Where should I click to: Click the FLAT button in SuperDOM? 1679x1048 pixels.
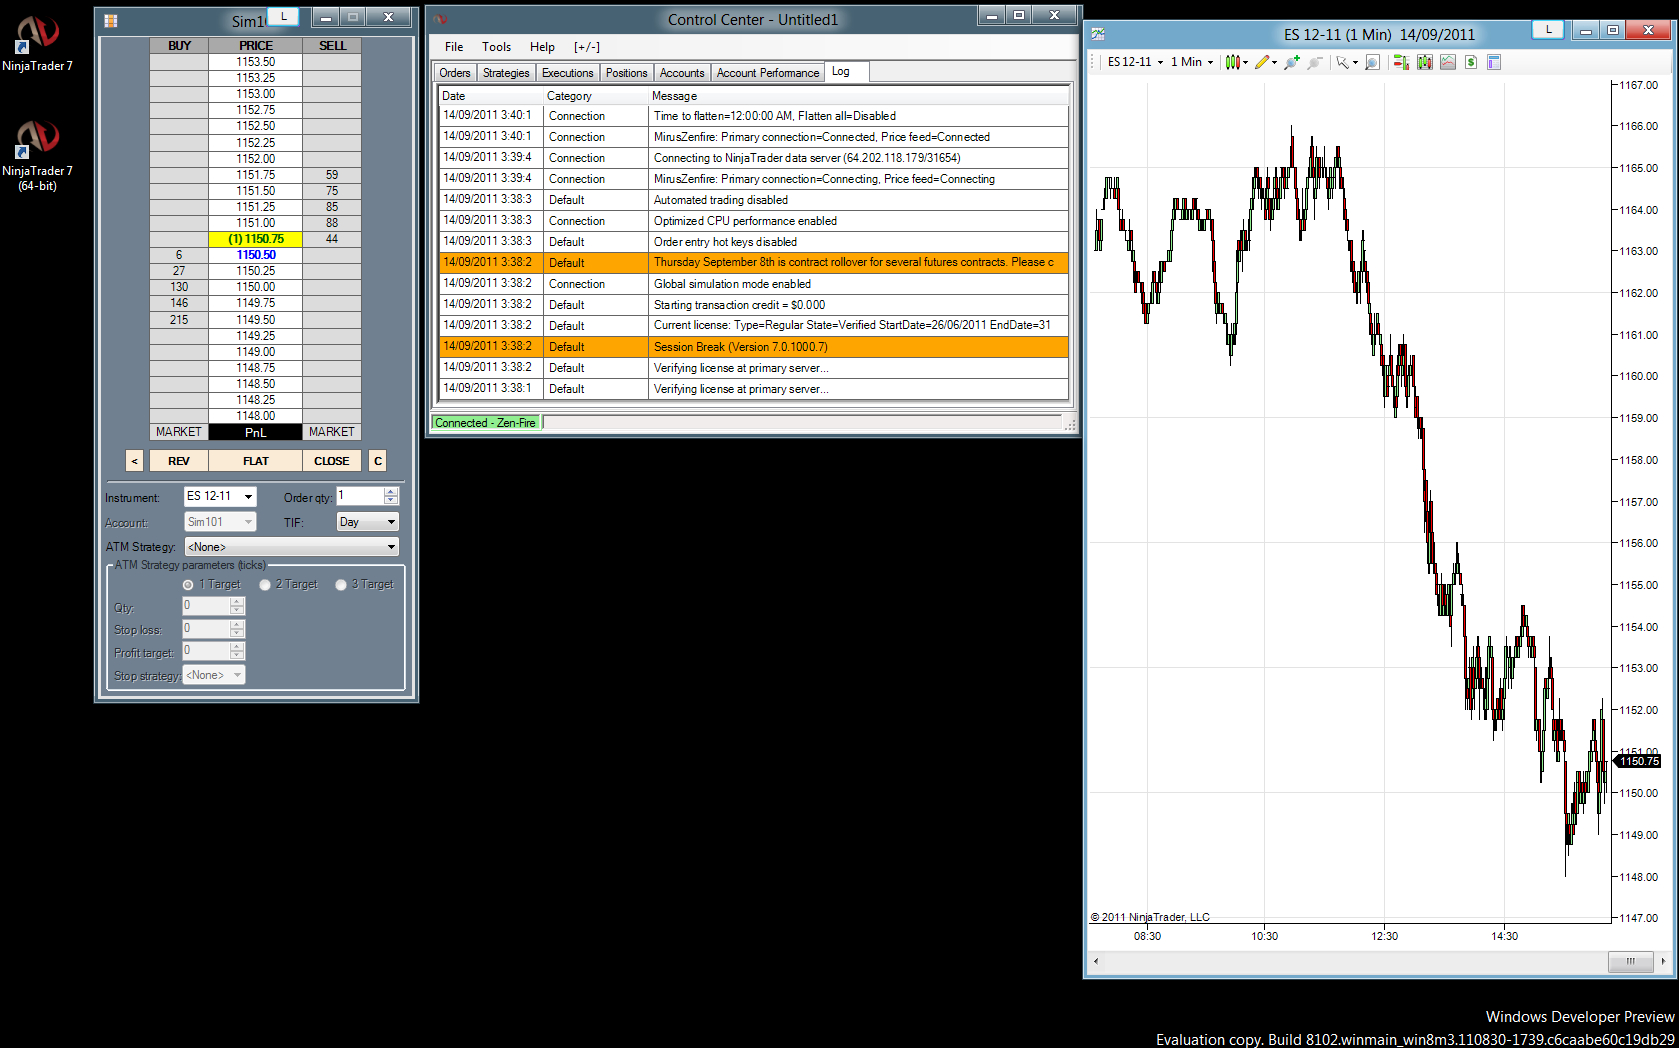[x=256, y=461]
